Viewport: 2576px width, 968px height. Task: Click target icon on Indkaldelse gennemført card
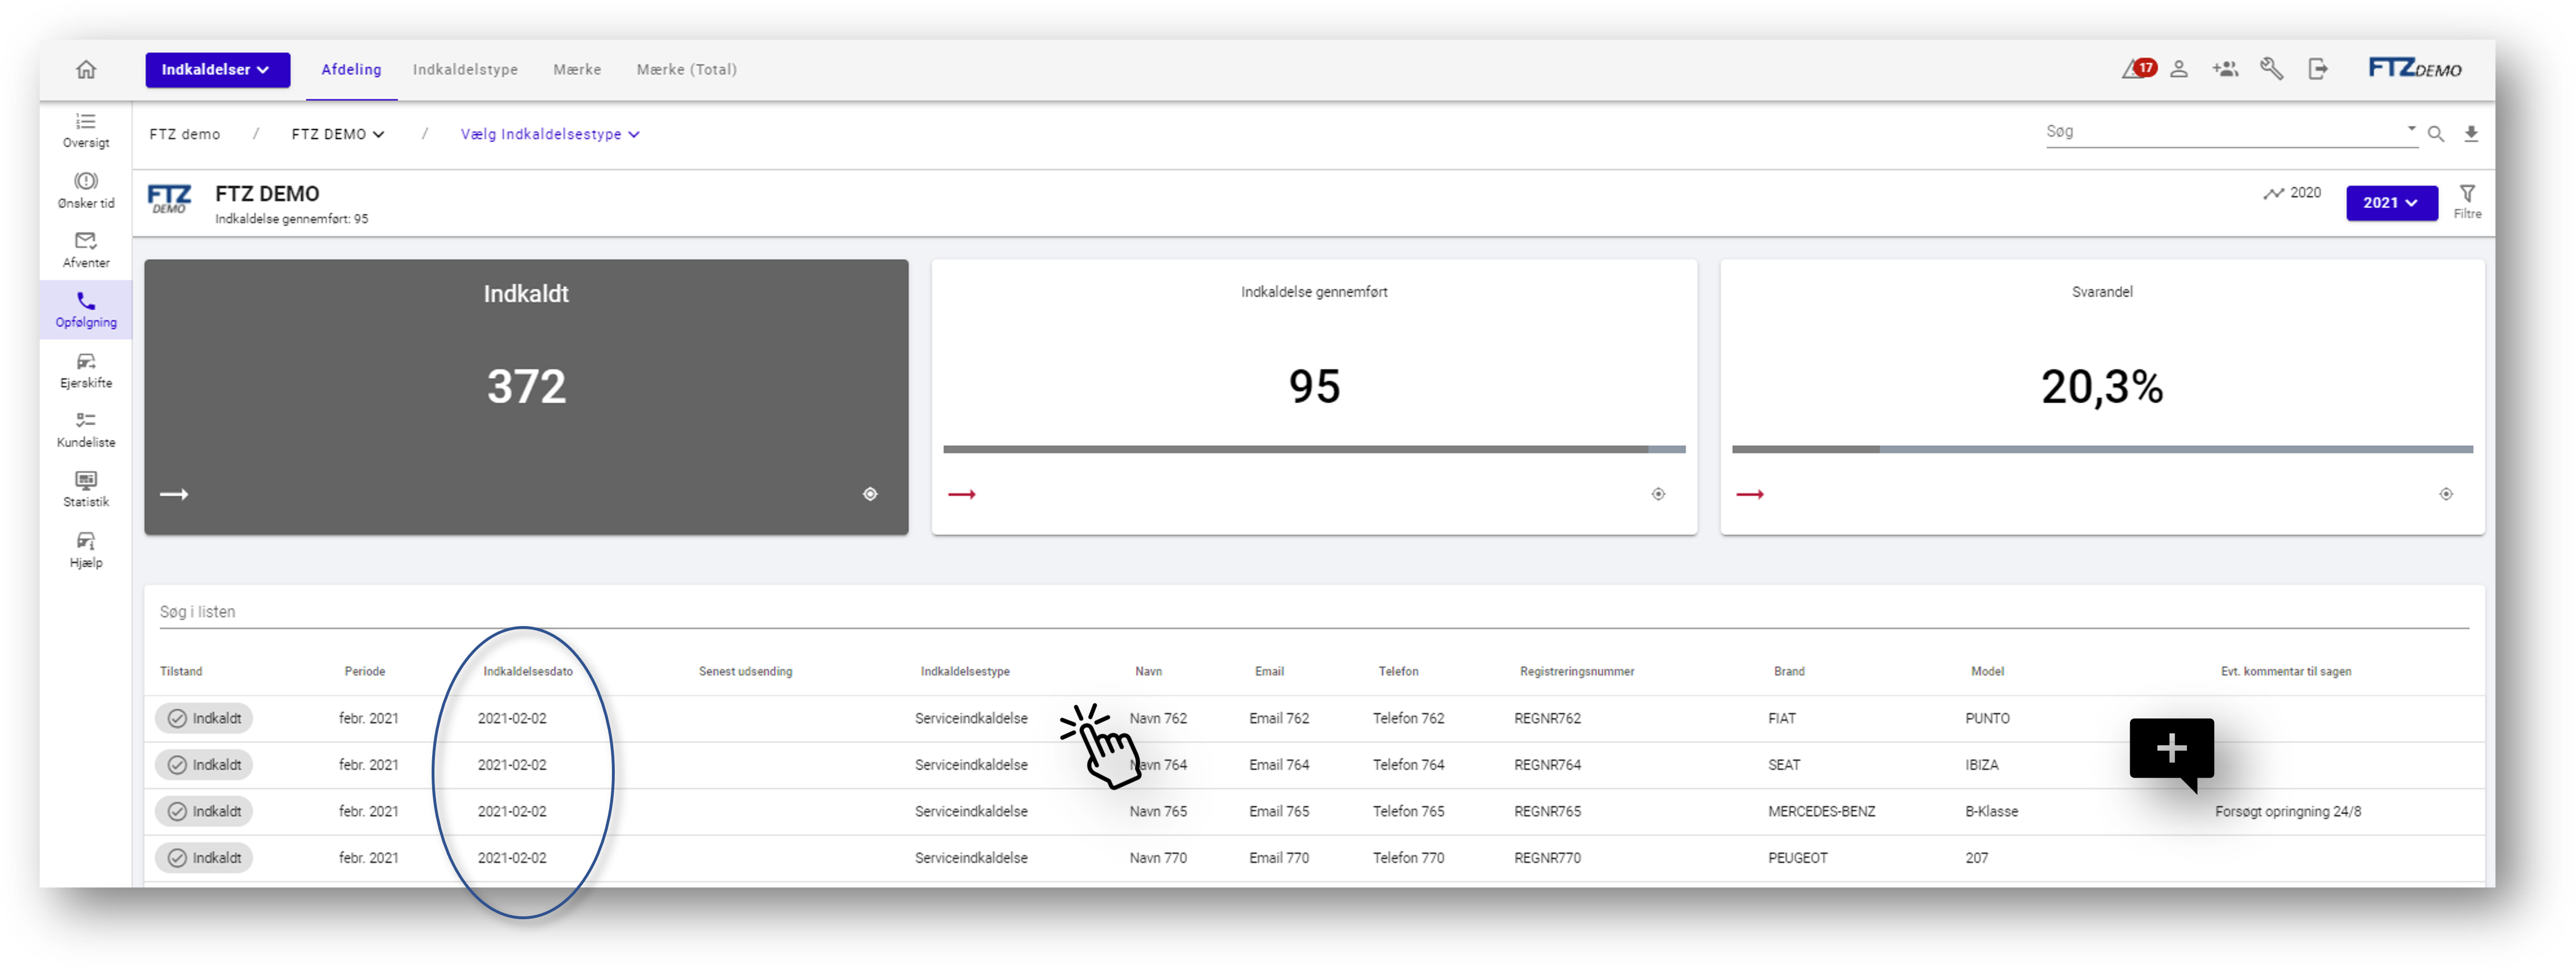pyautogui.click(x=1658, y=494)
